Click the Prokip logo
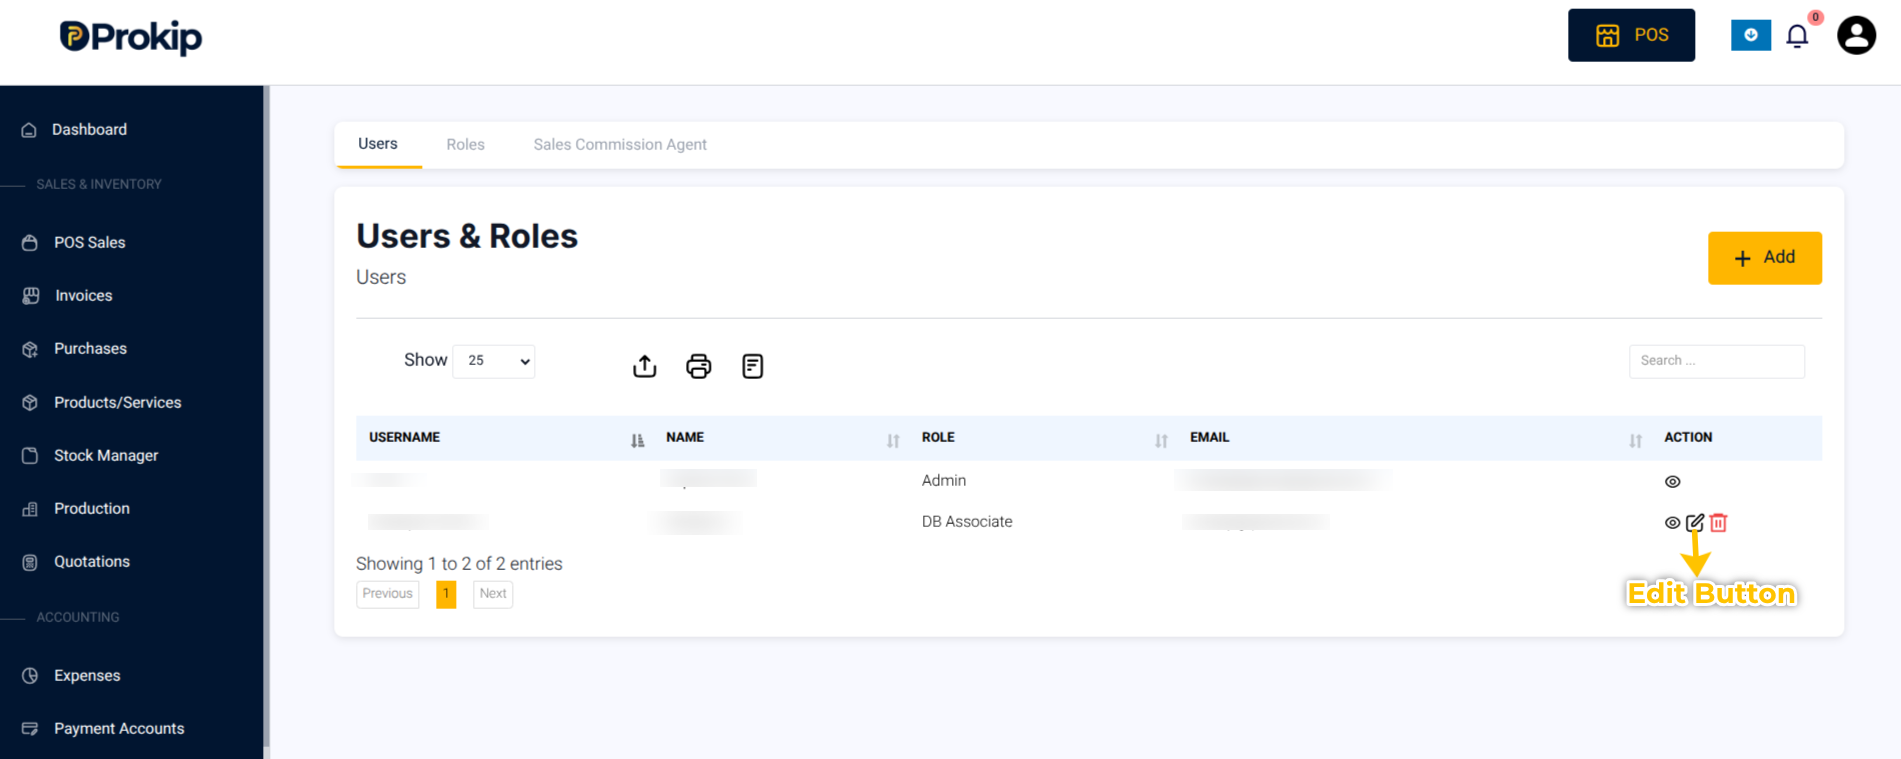This screenshot has width=1901, height=759. (x=131, y=37)
